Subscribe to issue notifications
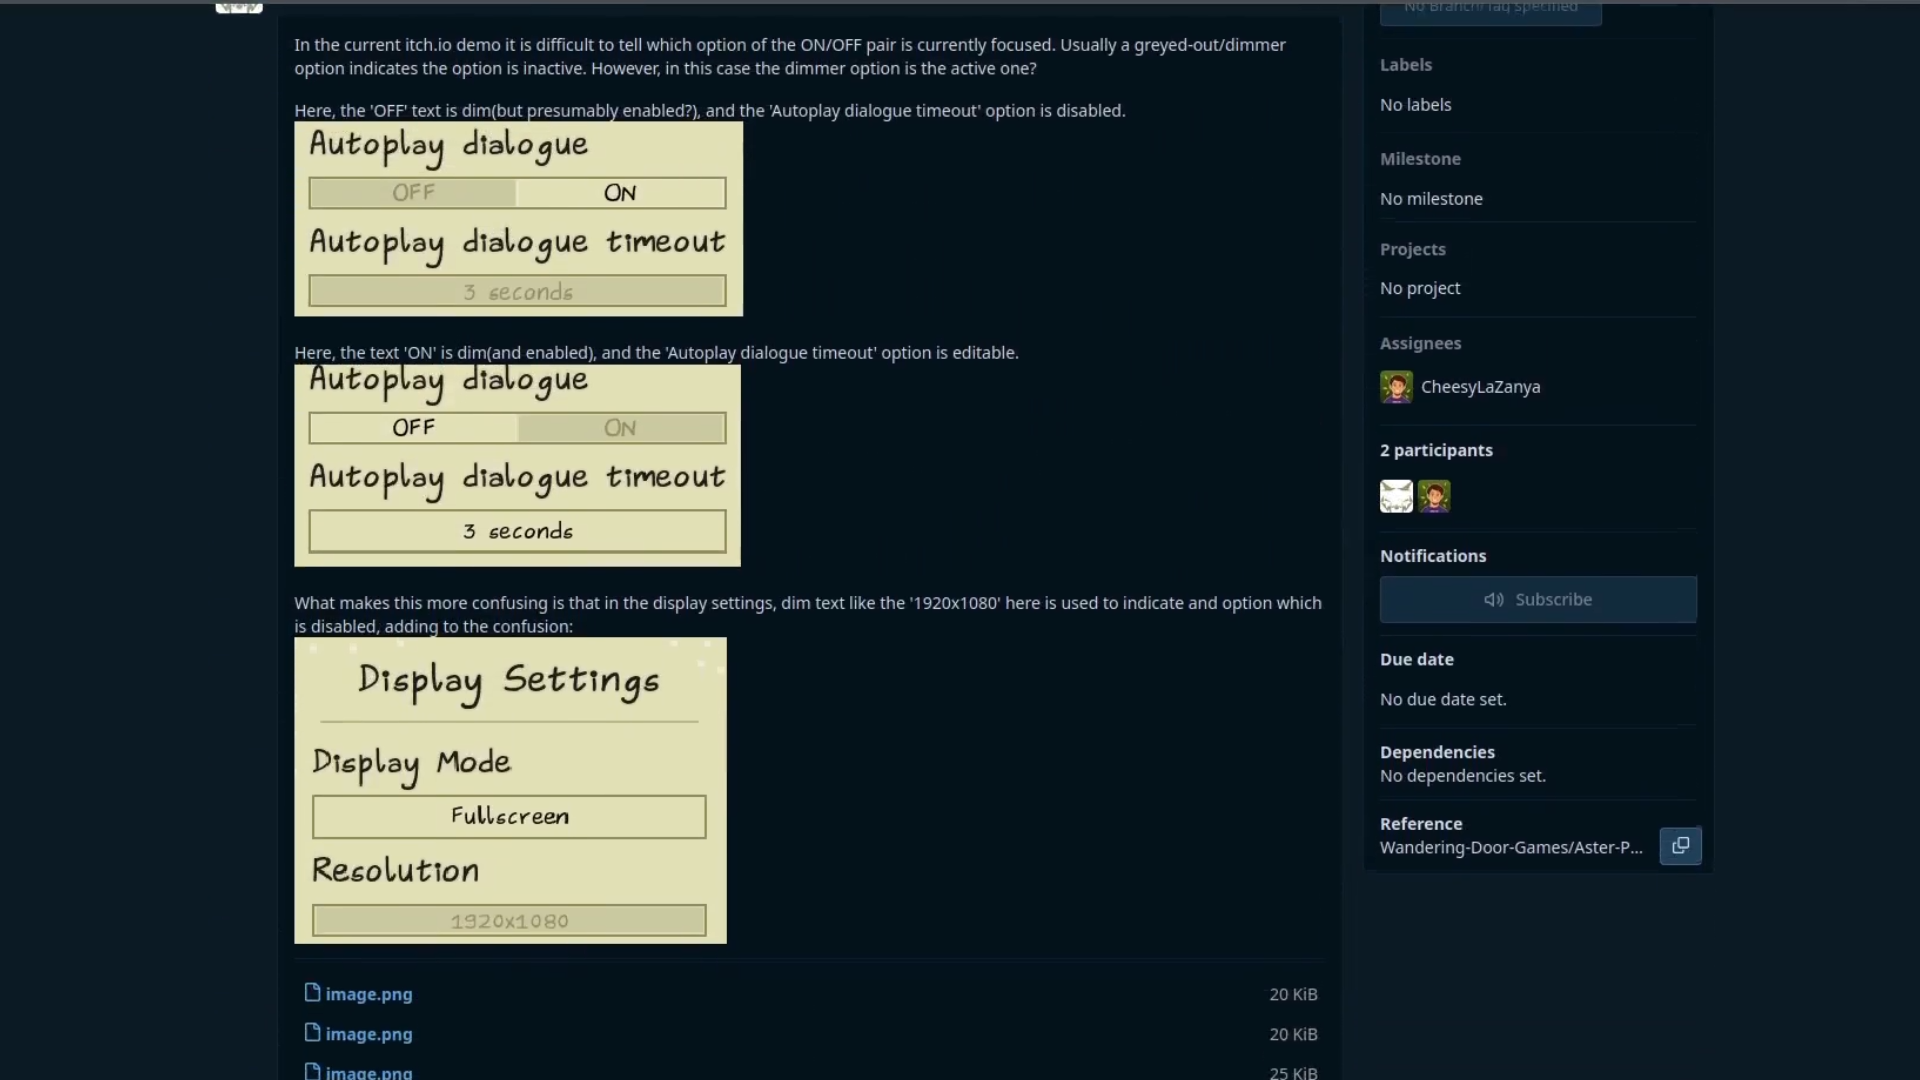 tap(1538, 600)
